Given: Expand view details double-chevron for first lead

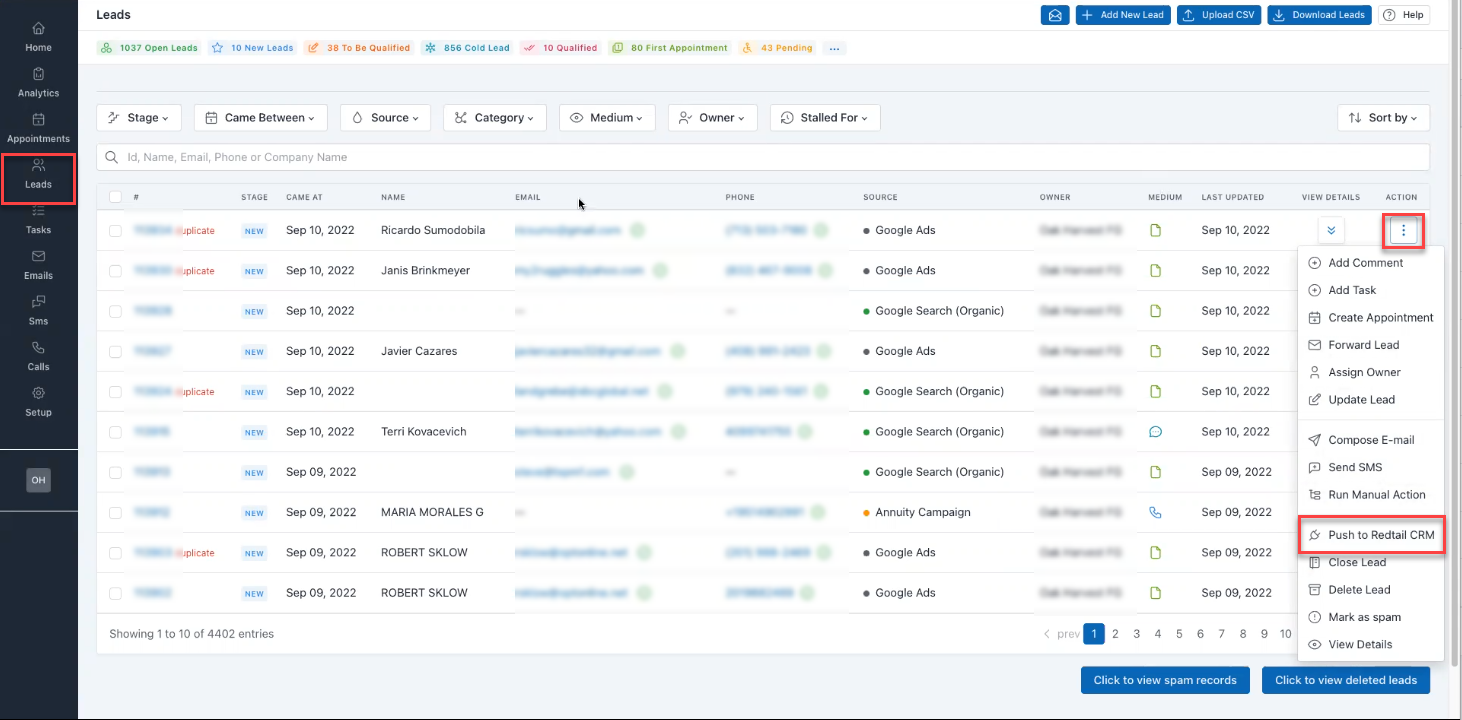Looking at the screenshot, I should (1330, 231).
